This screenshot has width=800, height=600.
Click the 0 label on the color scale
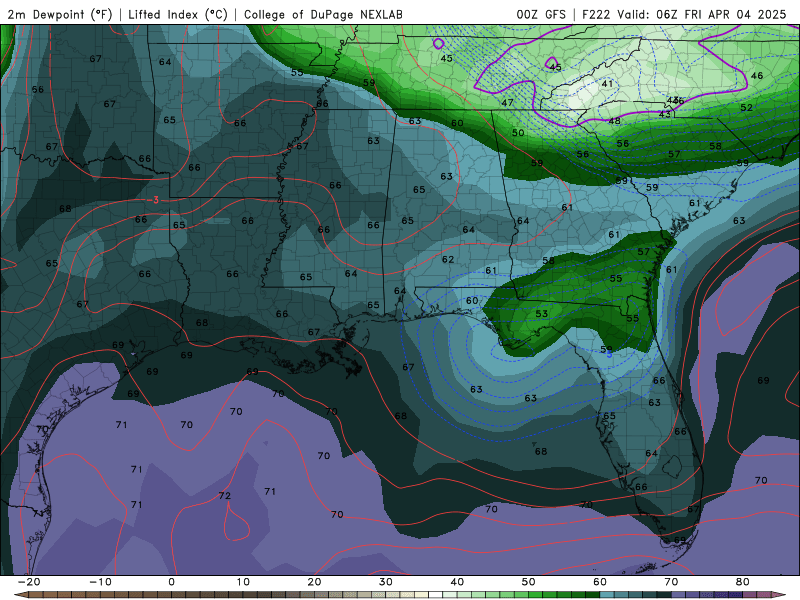pyautogui.click(x=171, y=582)
